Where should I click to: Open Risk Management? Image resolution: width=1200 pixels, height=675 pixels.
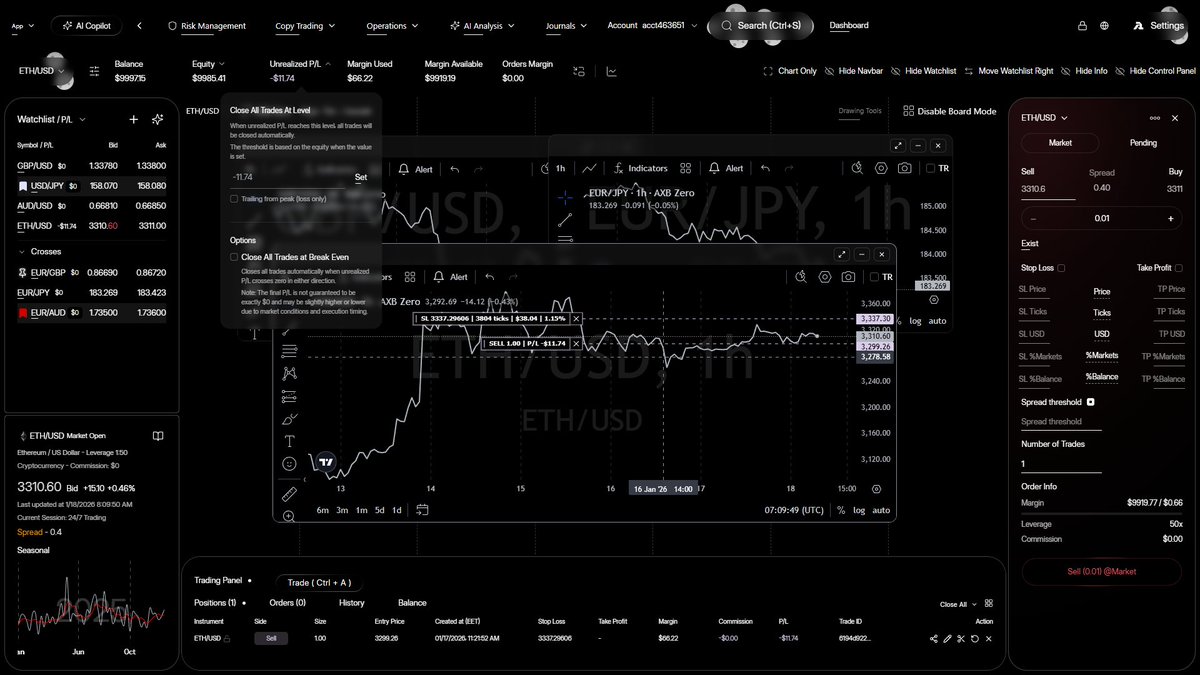207,26
